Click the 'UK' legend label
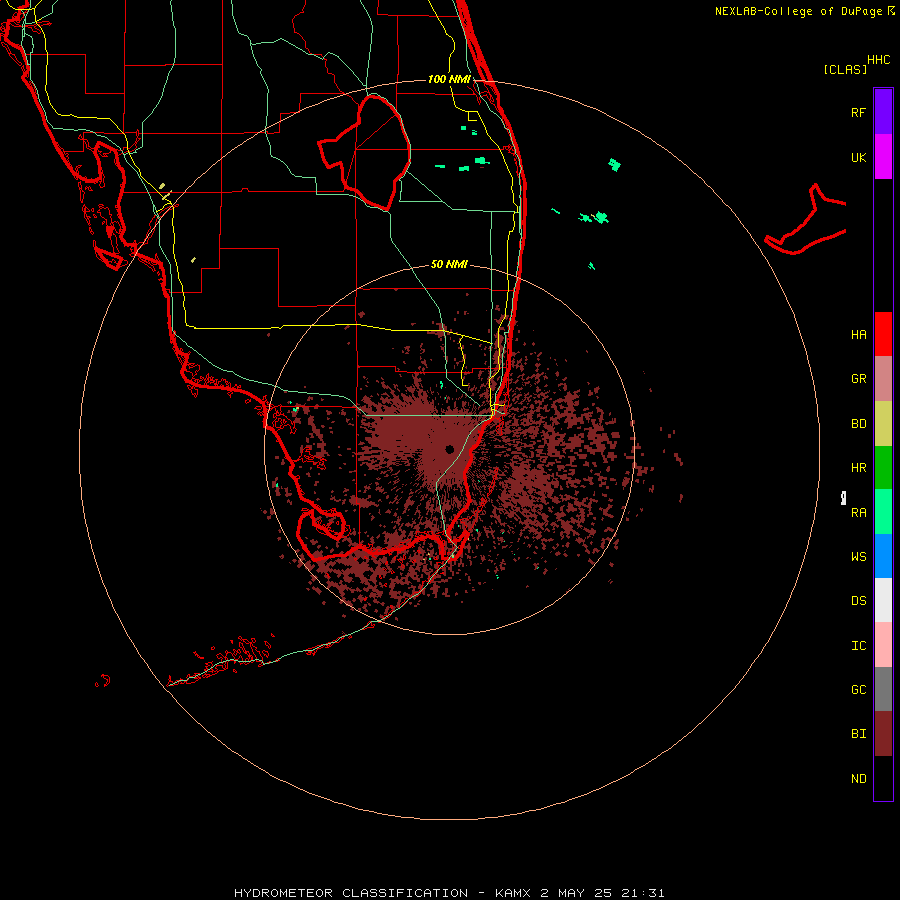900x900 pixels. point(858,158)
